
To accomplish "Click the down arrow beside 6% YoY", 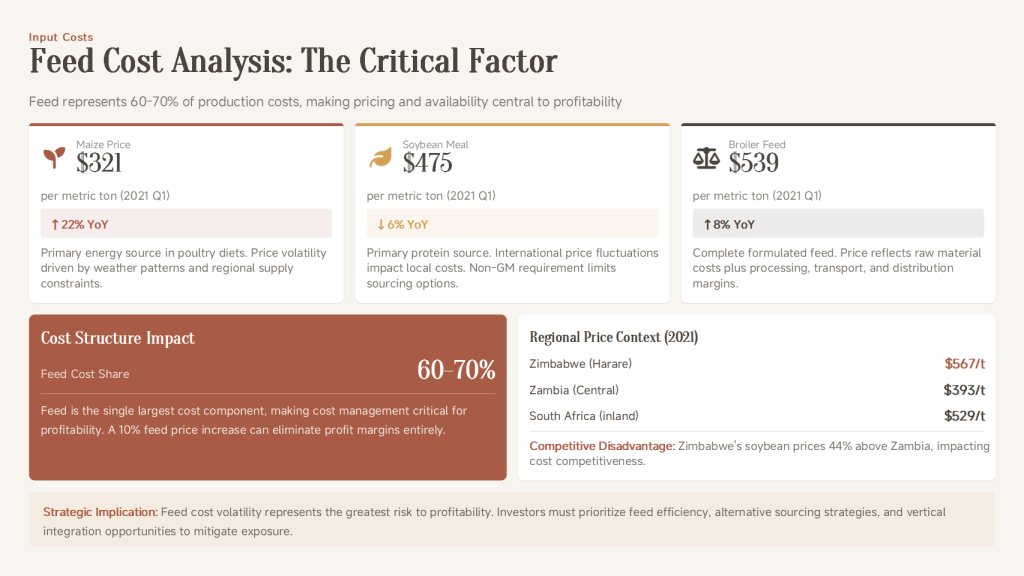I will pyautogui.click(x=380, y=224).
